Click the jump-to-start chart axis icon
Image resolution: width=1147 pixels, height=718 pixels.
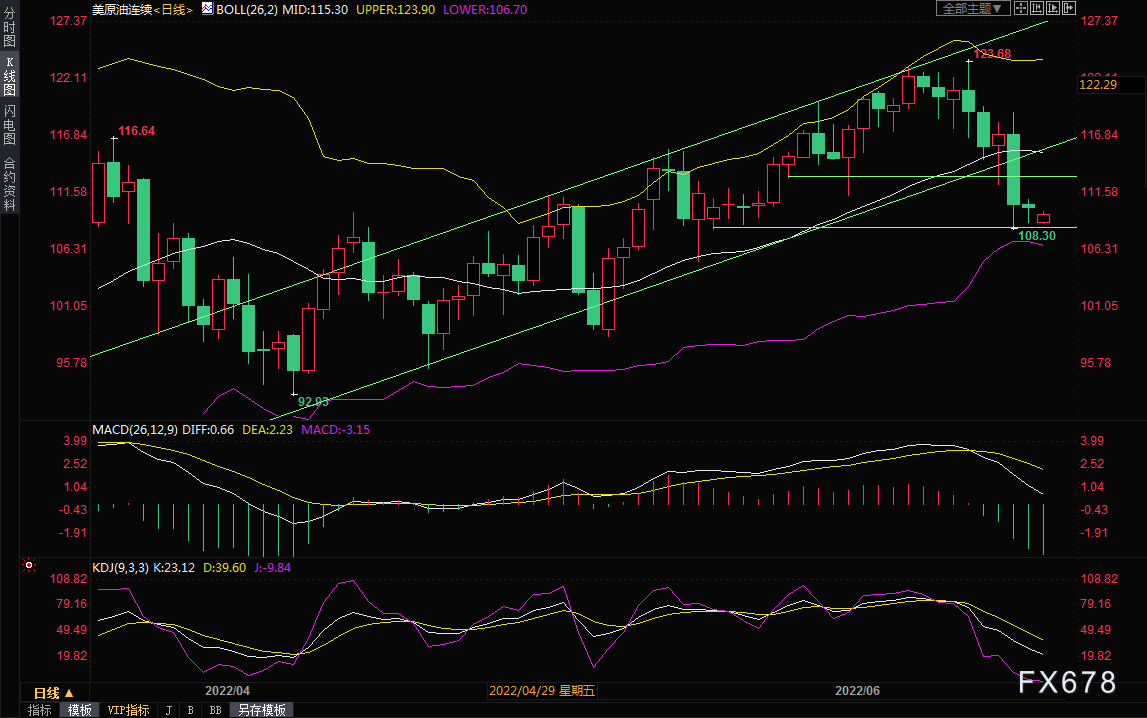1037,8
